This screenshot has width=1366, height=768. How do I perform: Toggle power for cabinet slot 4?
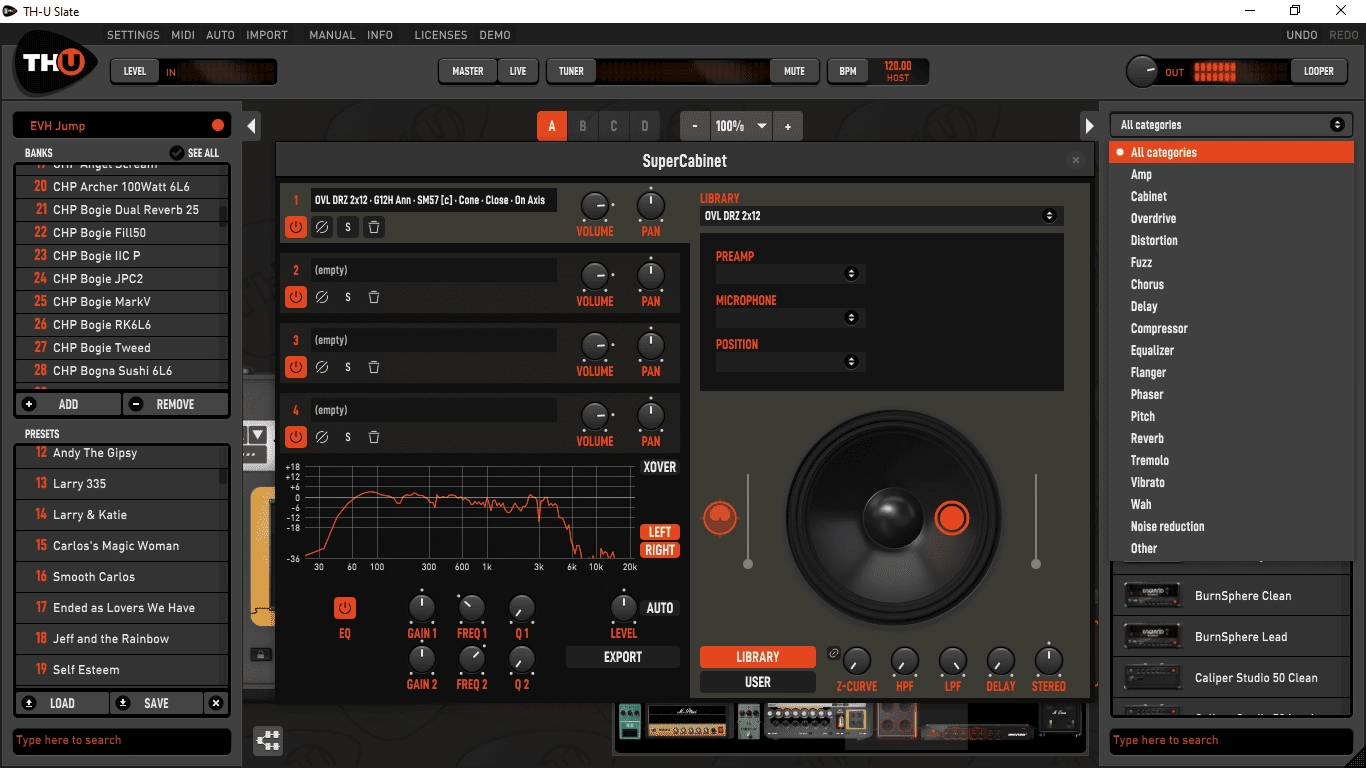pos(295,437)
